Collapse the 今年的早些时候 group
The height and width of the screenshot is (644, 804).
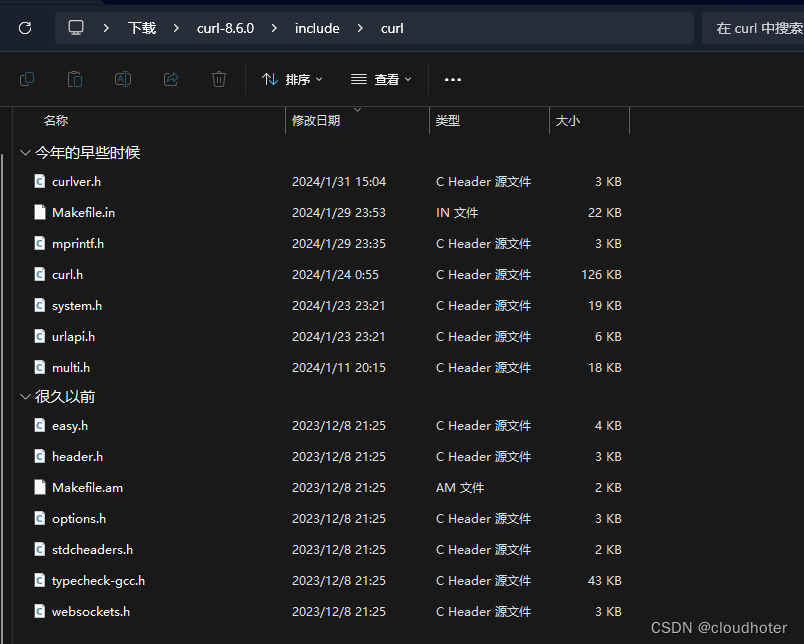pos(25,152)
